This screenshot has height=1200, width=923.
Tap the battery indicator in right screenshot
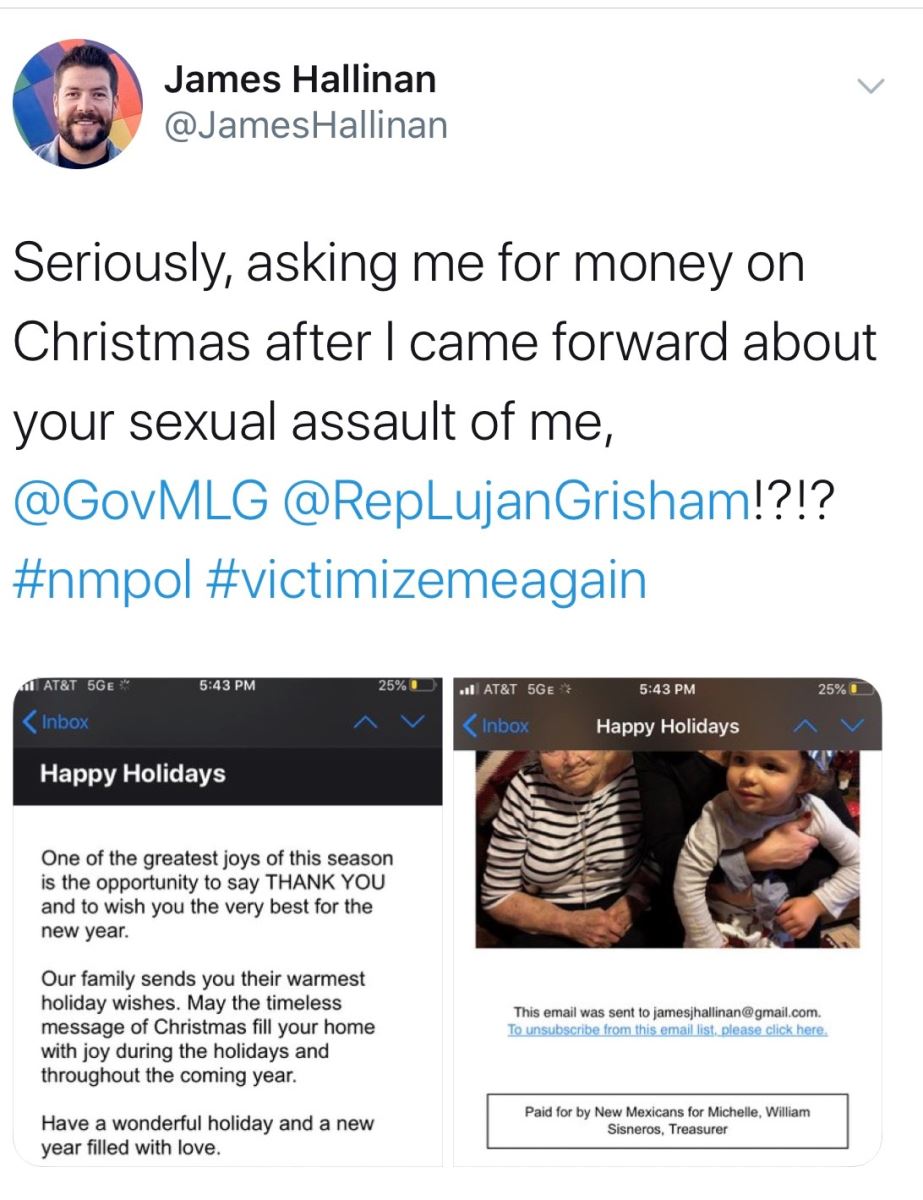pyautogui.click(x=846, y=689)
